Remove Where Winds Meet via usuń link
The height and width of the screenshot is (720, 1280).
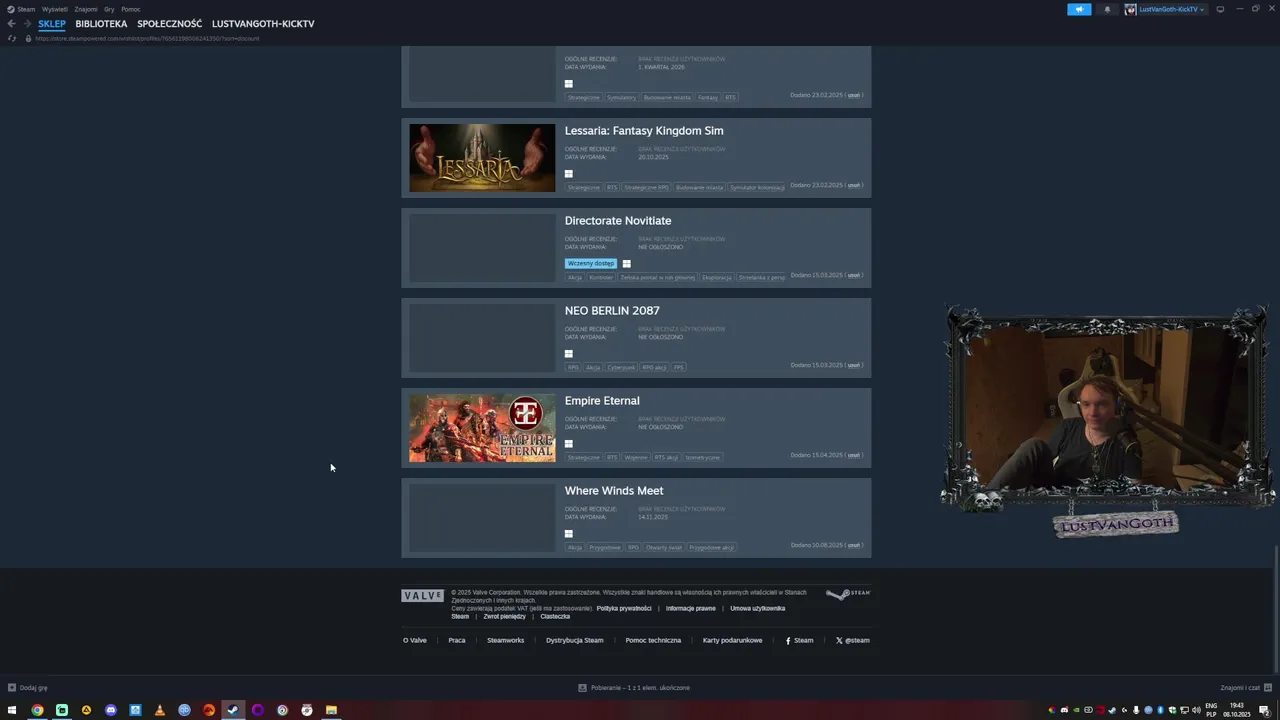(x=854, y=545)
